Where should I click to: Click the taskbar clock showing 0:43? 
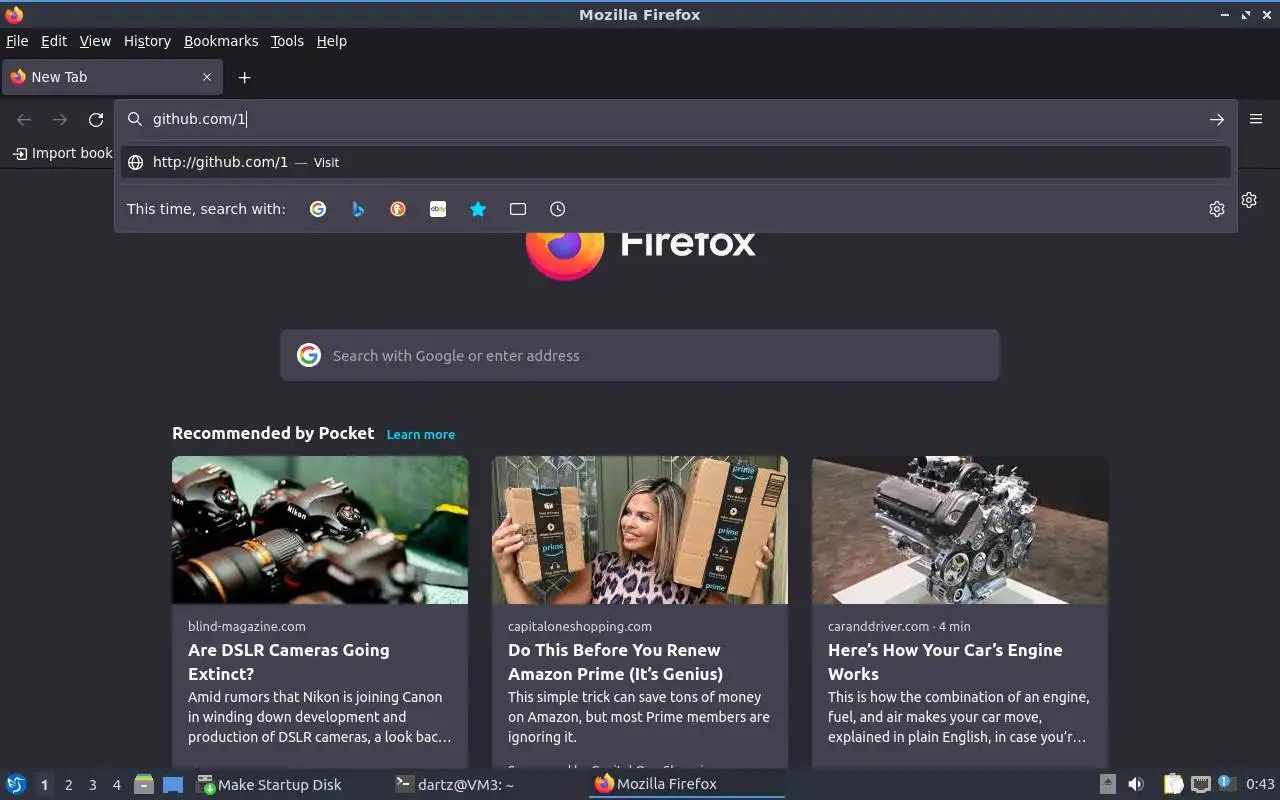pyautogui.click(x=1260, y=785)
